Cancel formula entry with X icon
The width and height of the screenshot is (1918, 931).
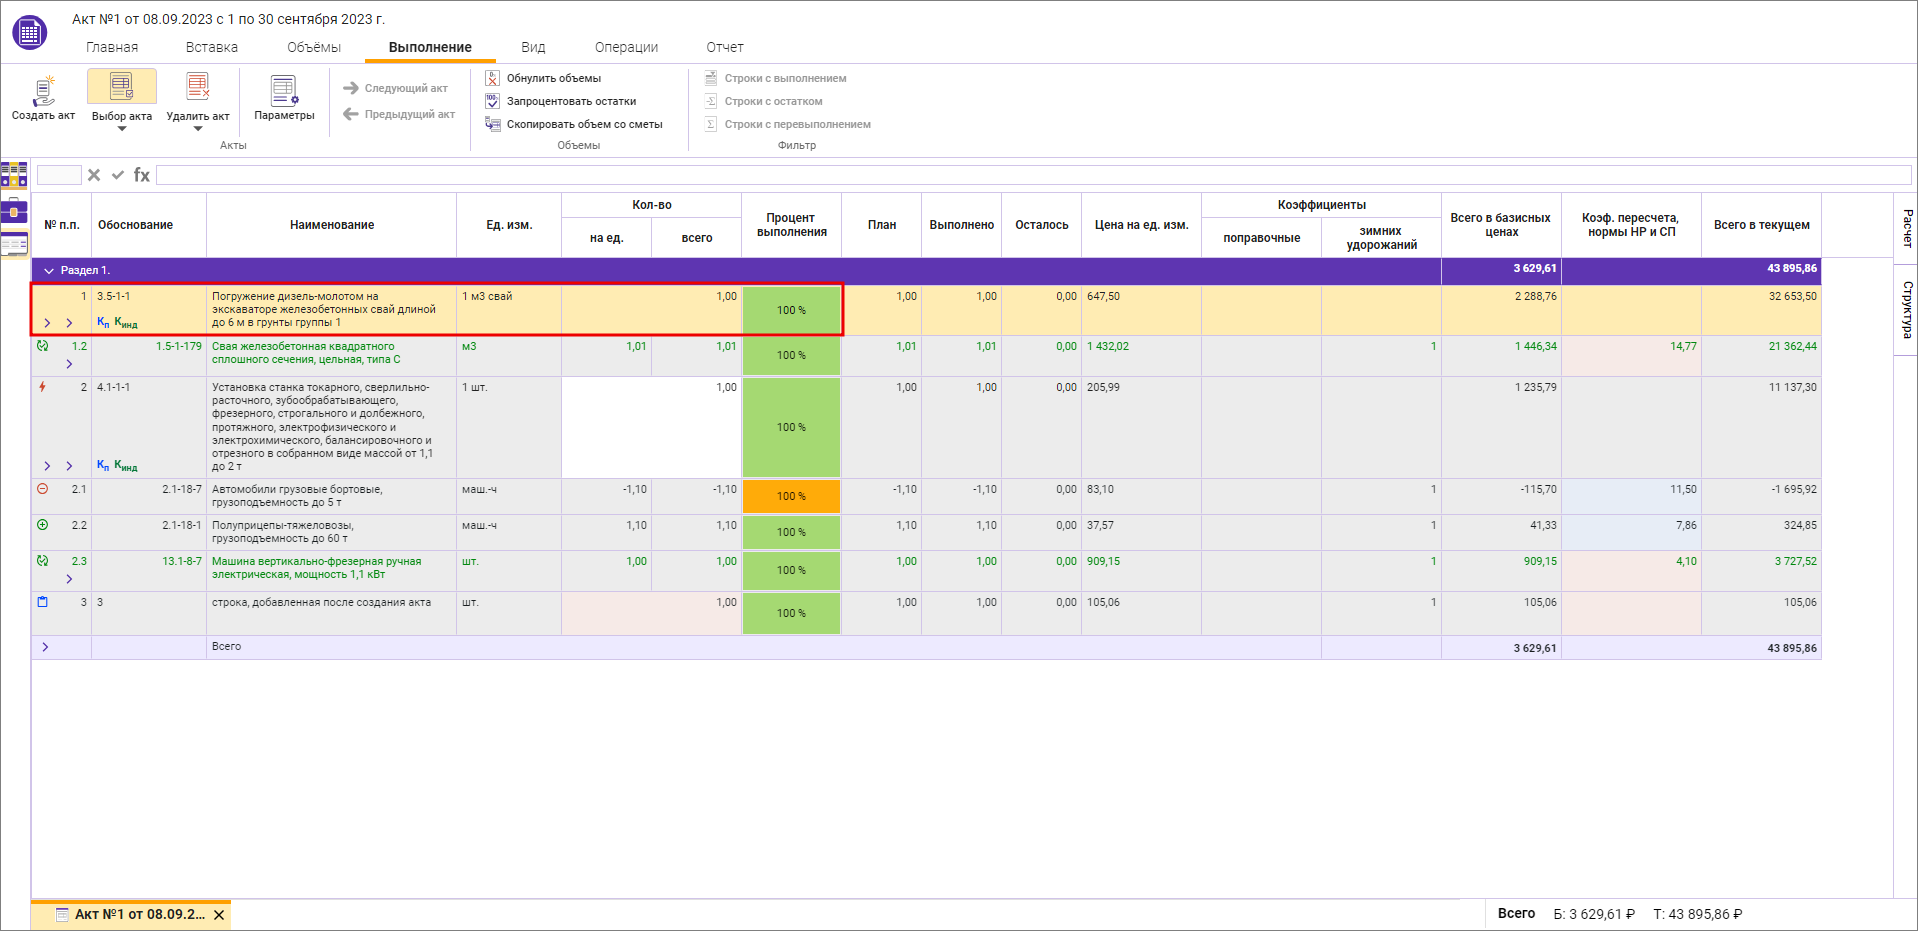[94, 175]
